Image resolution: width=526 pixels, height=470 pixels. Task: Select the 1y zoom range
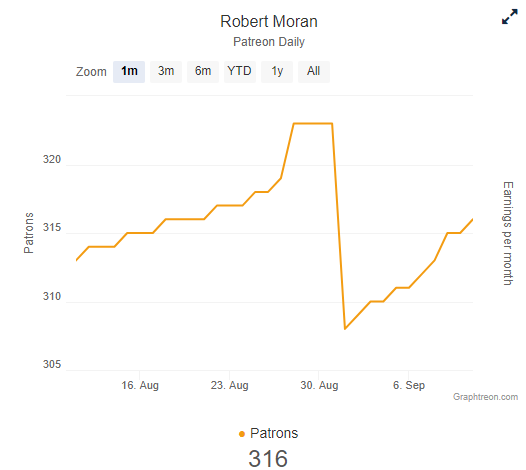[277, 71]
